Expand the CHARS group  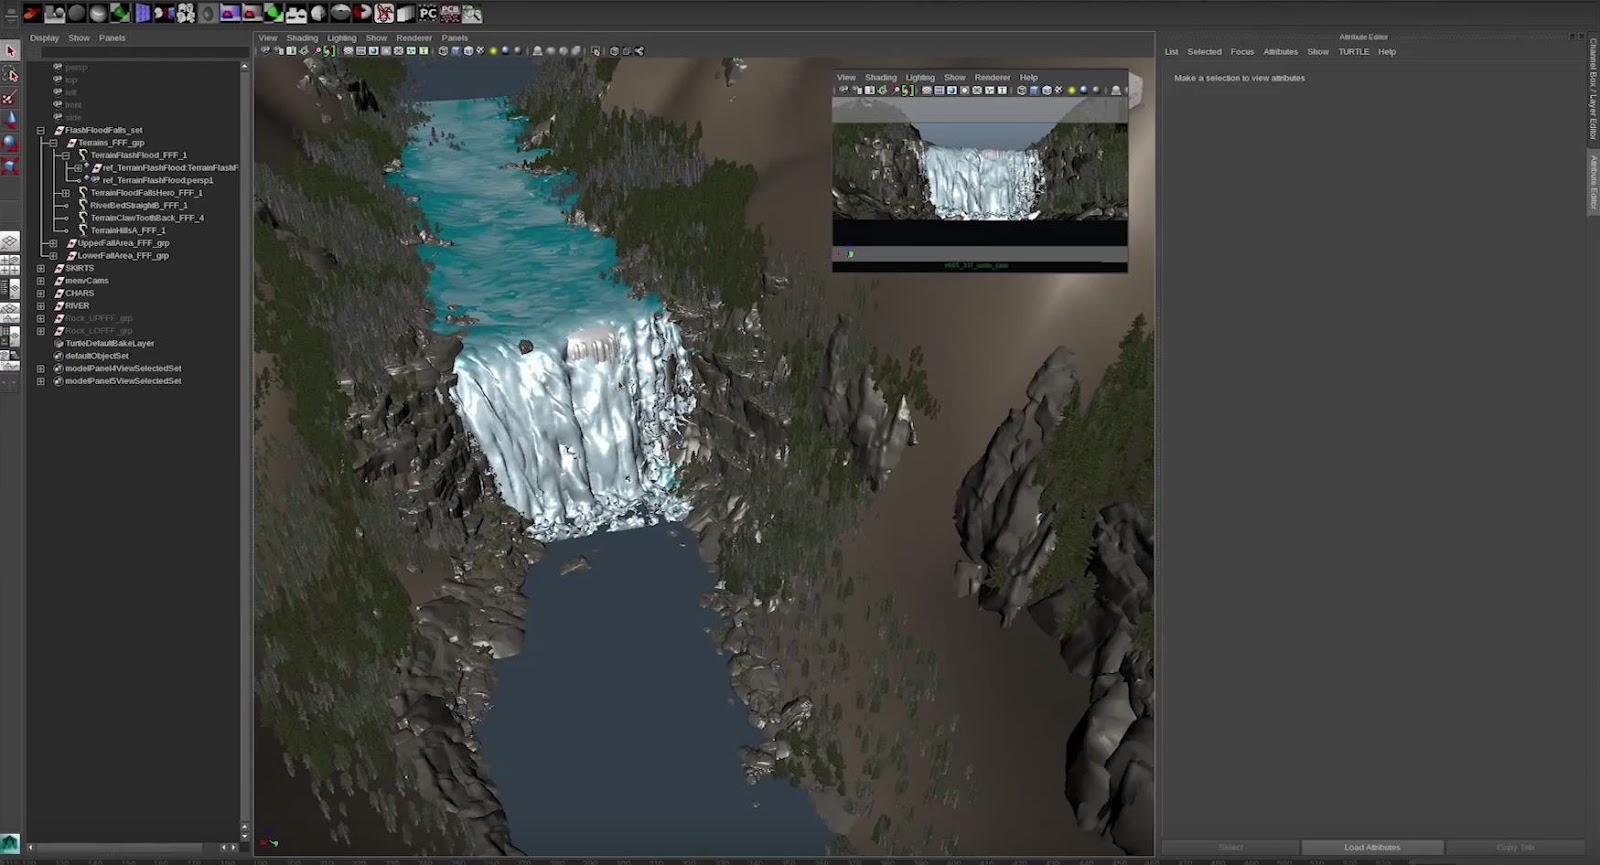point(41,293)
